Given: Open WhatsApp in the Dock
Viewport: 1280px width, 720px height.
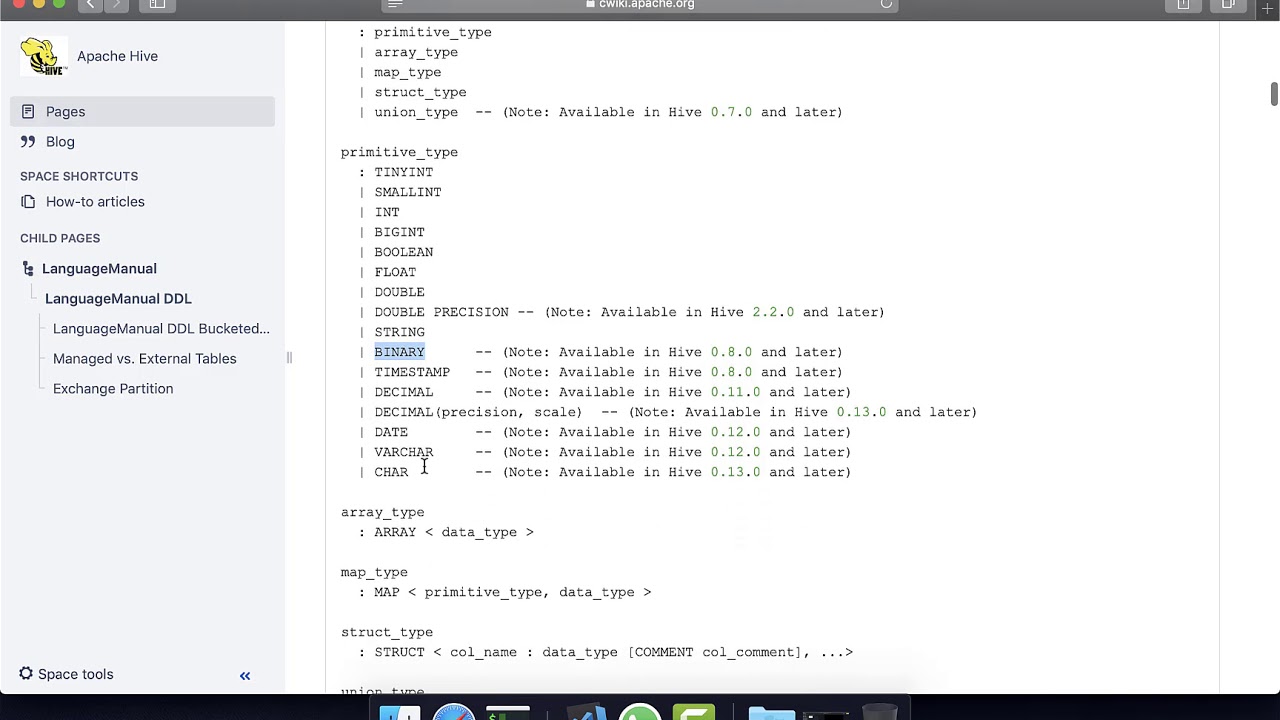Looking at the screenshot, I should (640, 713).
